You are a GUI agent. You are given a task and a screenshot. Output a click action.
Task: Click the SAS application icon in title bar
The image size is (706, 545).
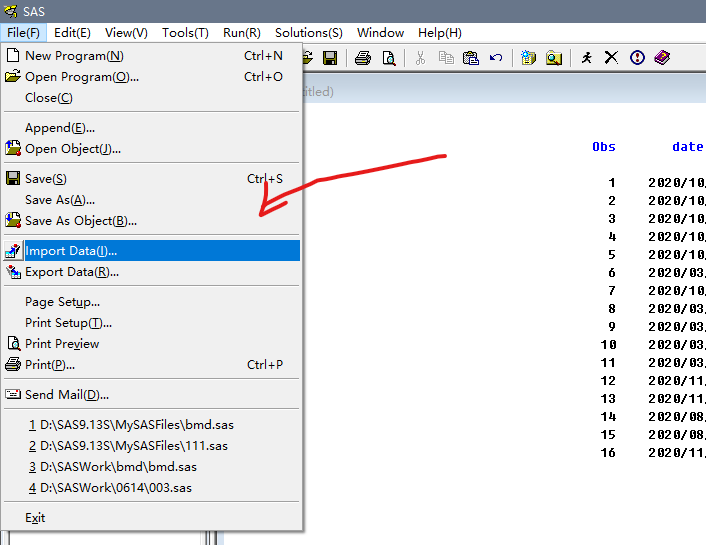(10, 11)
